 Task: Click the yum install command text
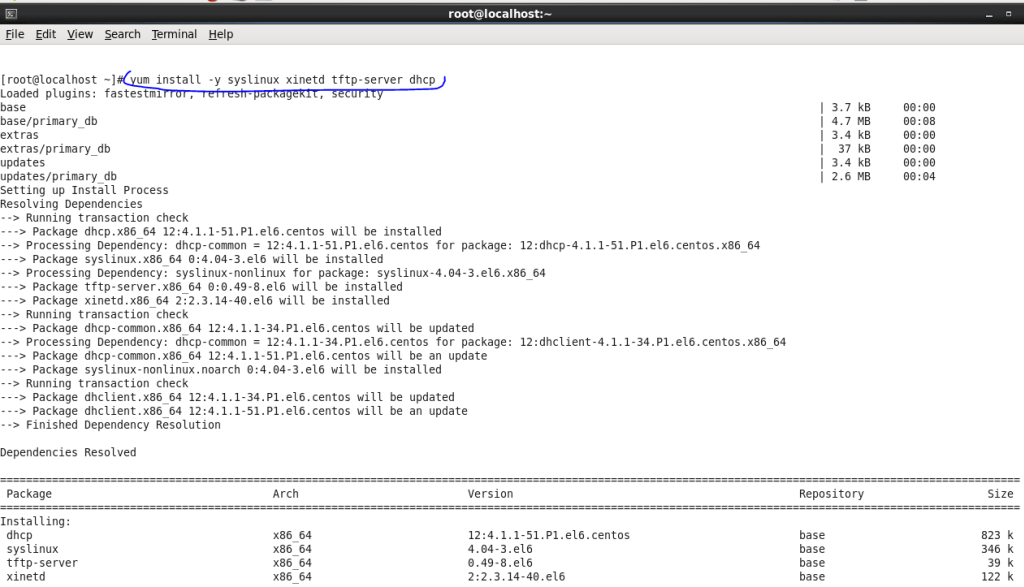(x=282, y=80)
